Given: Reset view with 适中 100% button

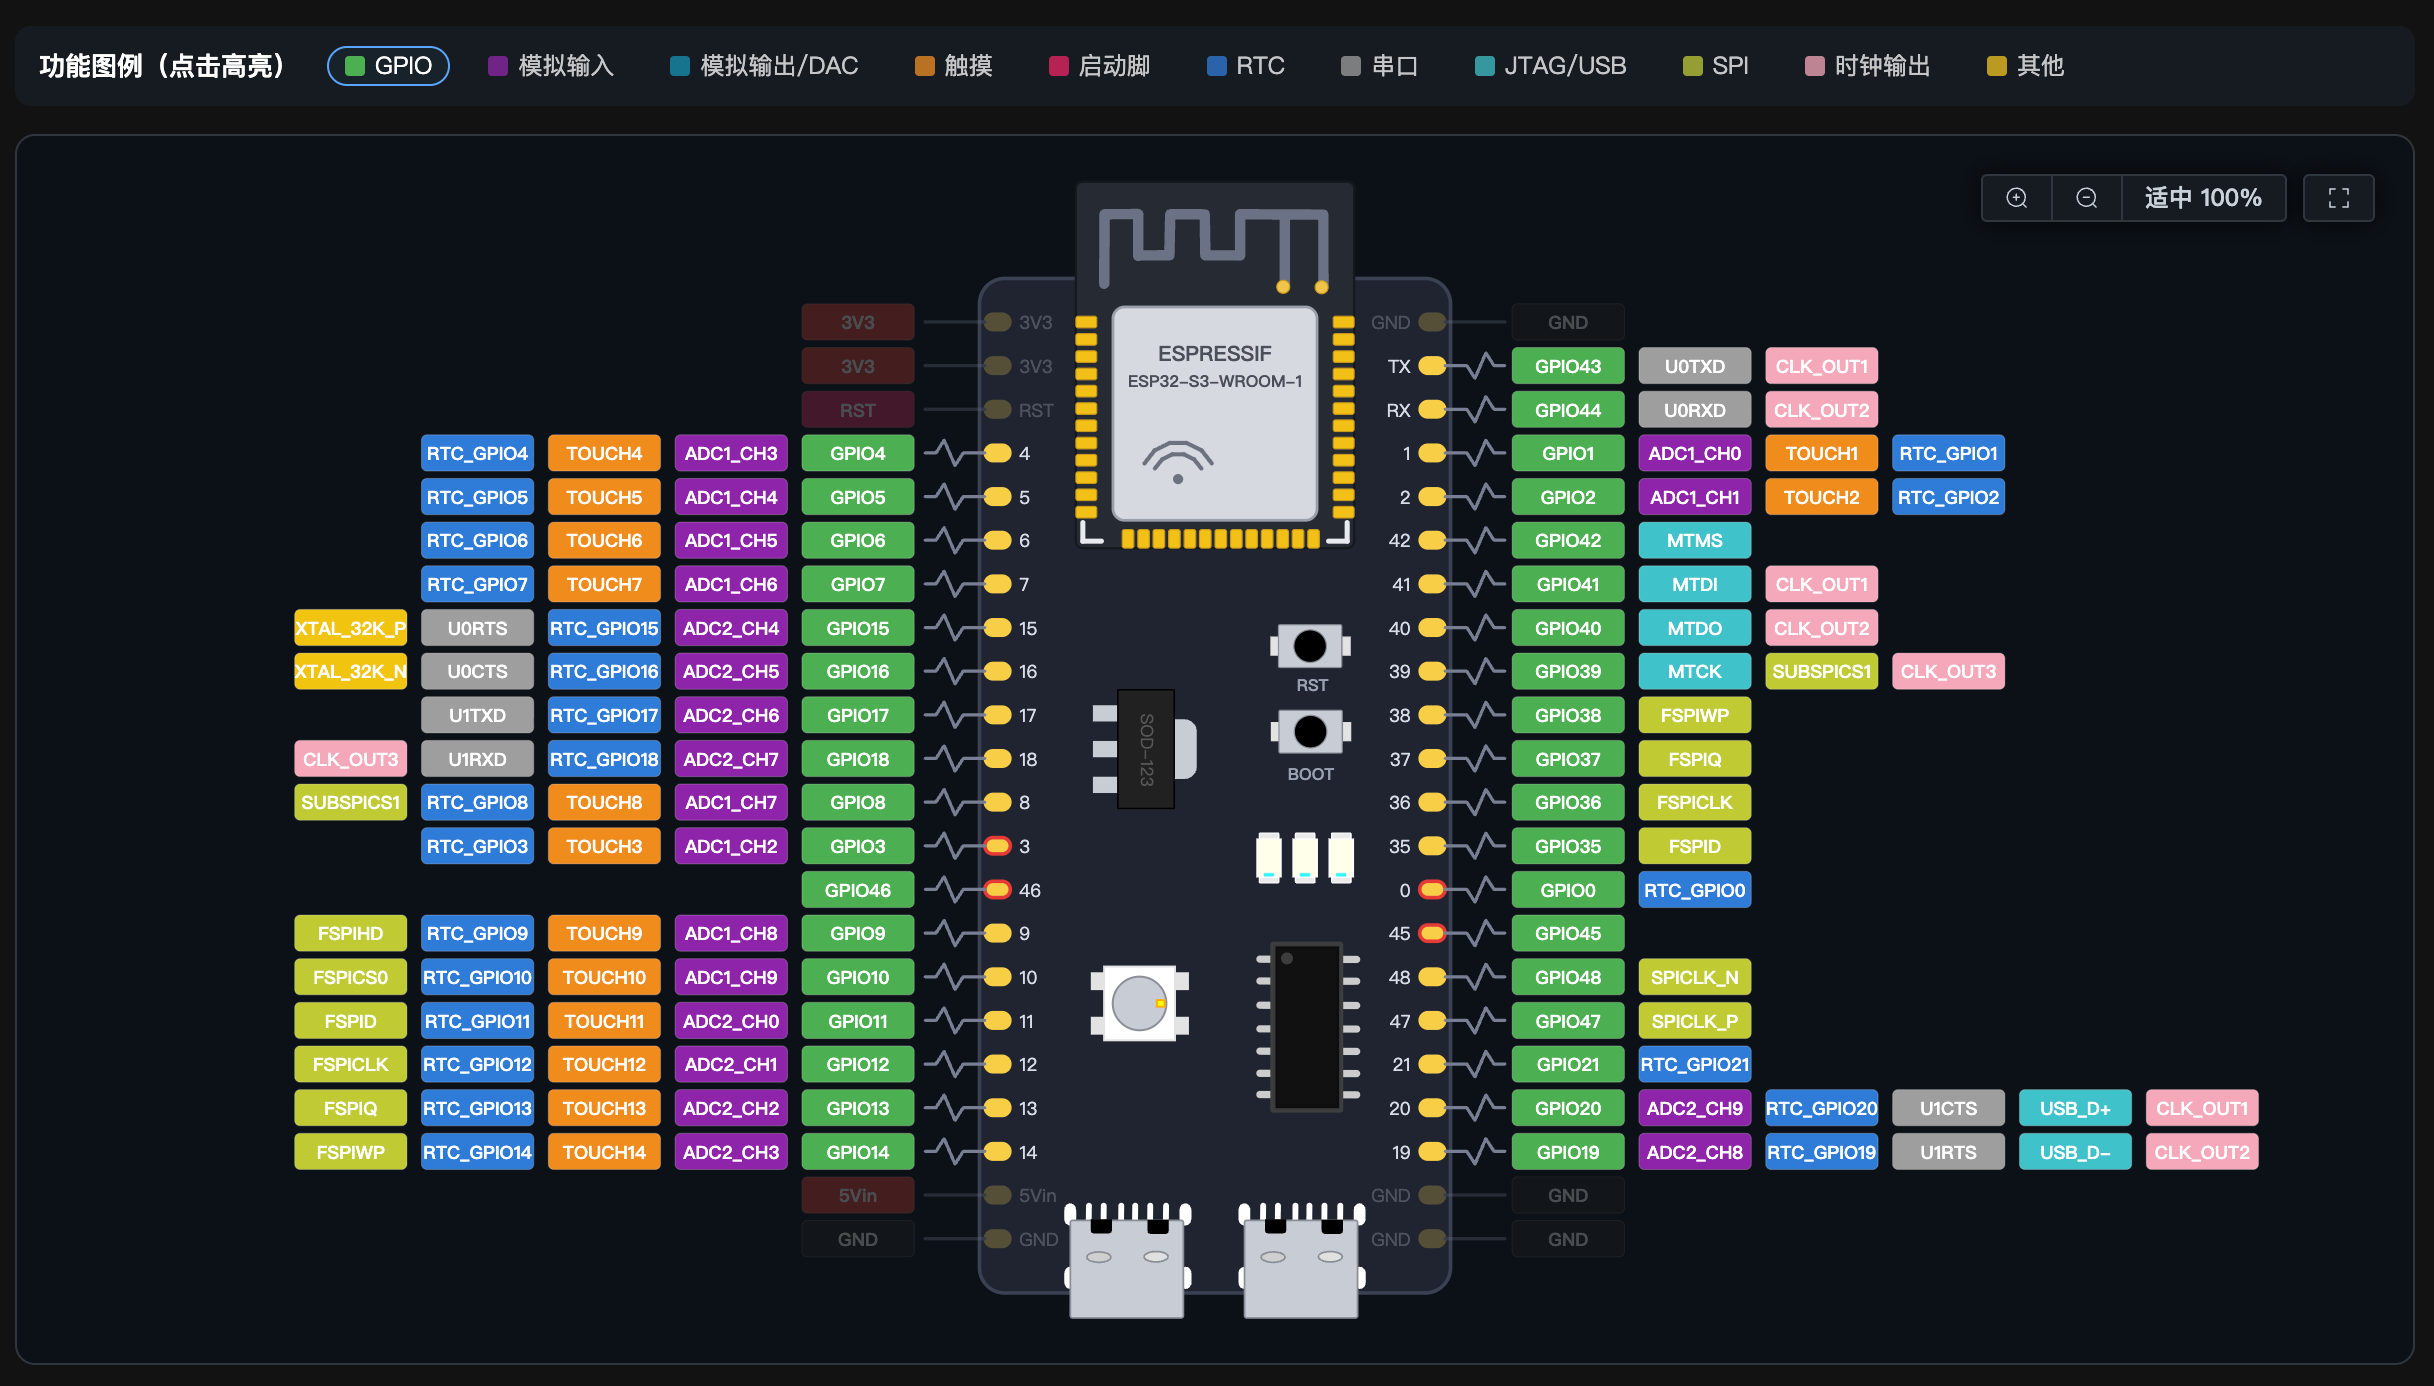Looking at the screenshot, I should [2203, 198].
